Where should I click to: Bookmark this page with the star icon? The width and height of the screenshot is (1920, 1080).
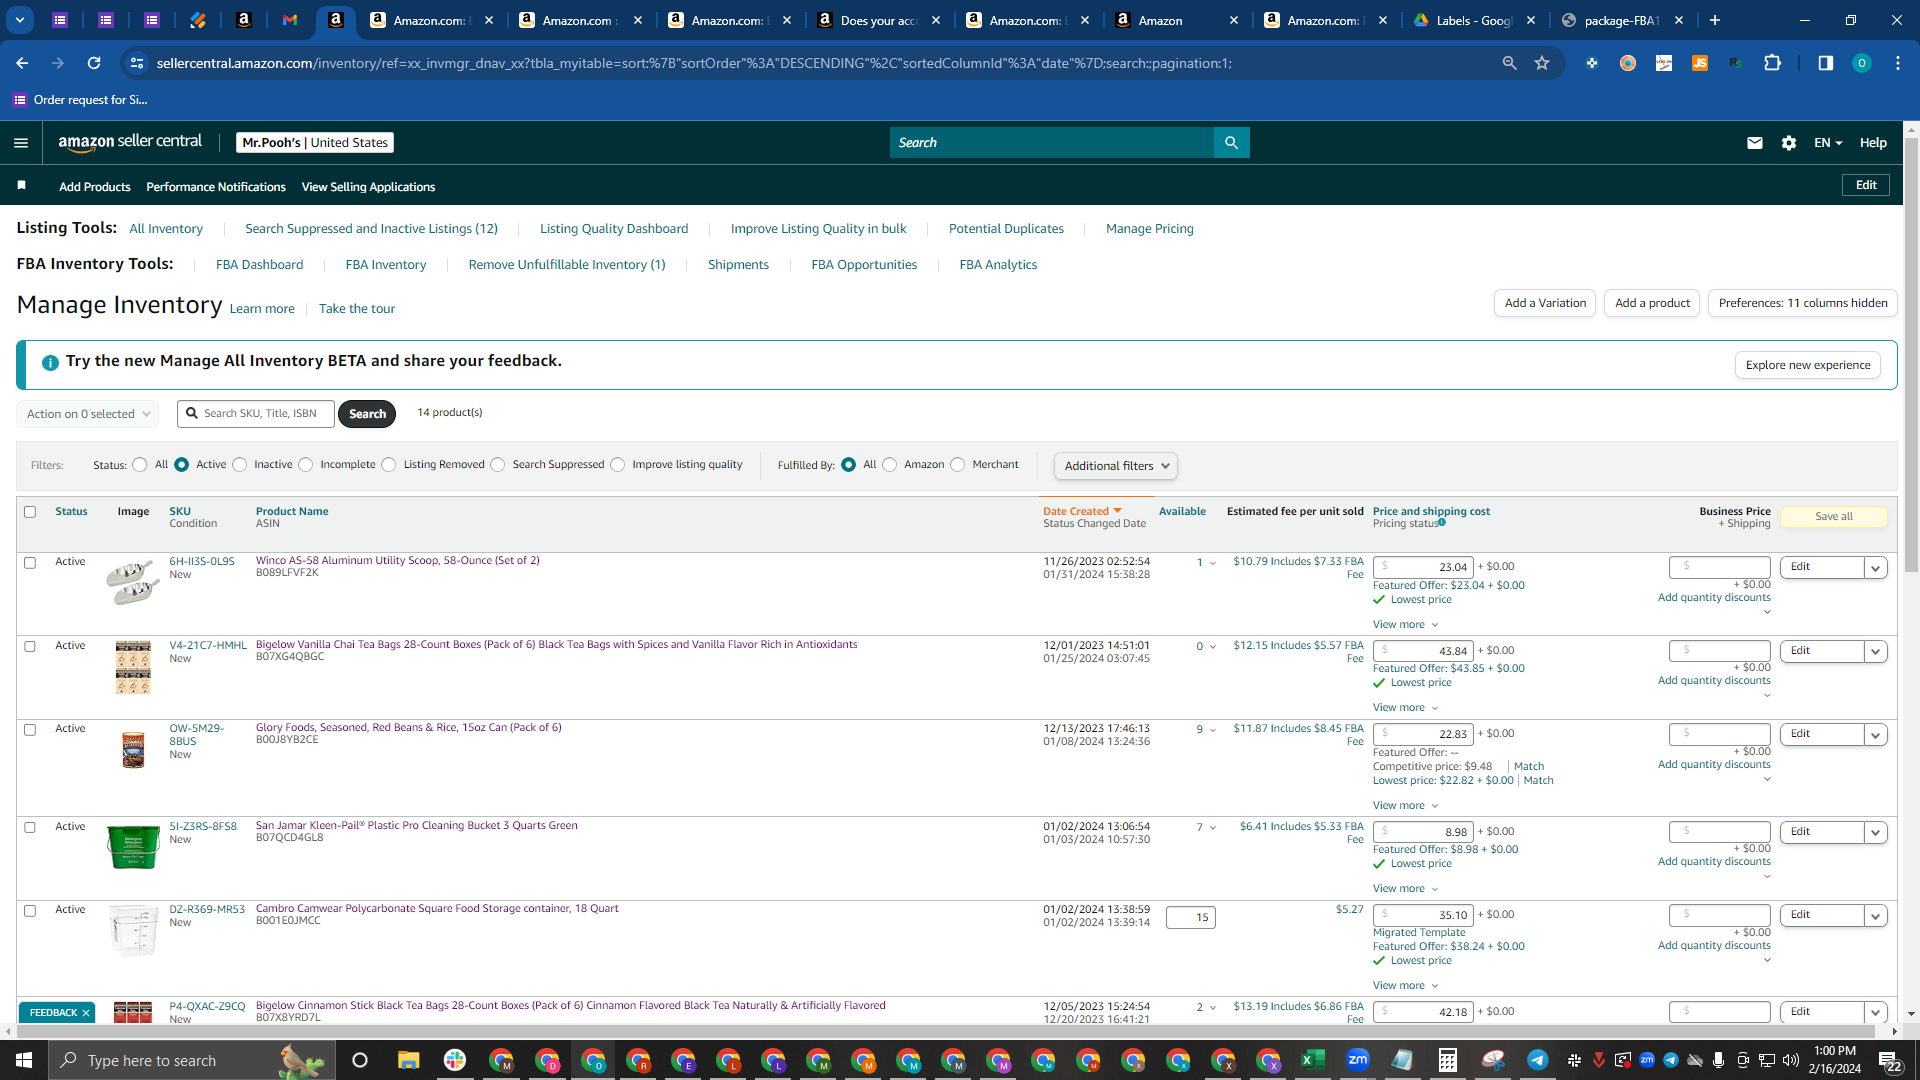1542,63
